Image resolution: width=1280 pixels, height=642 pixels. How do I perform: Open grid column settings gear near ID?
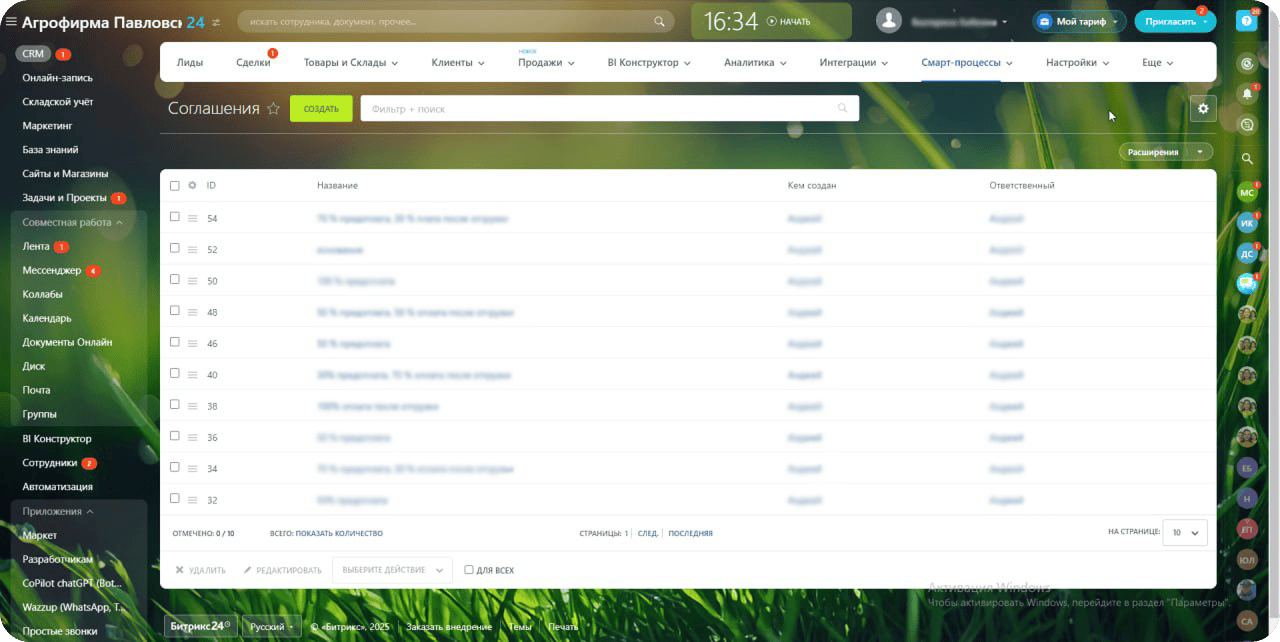click(x=192, y=186)
